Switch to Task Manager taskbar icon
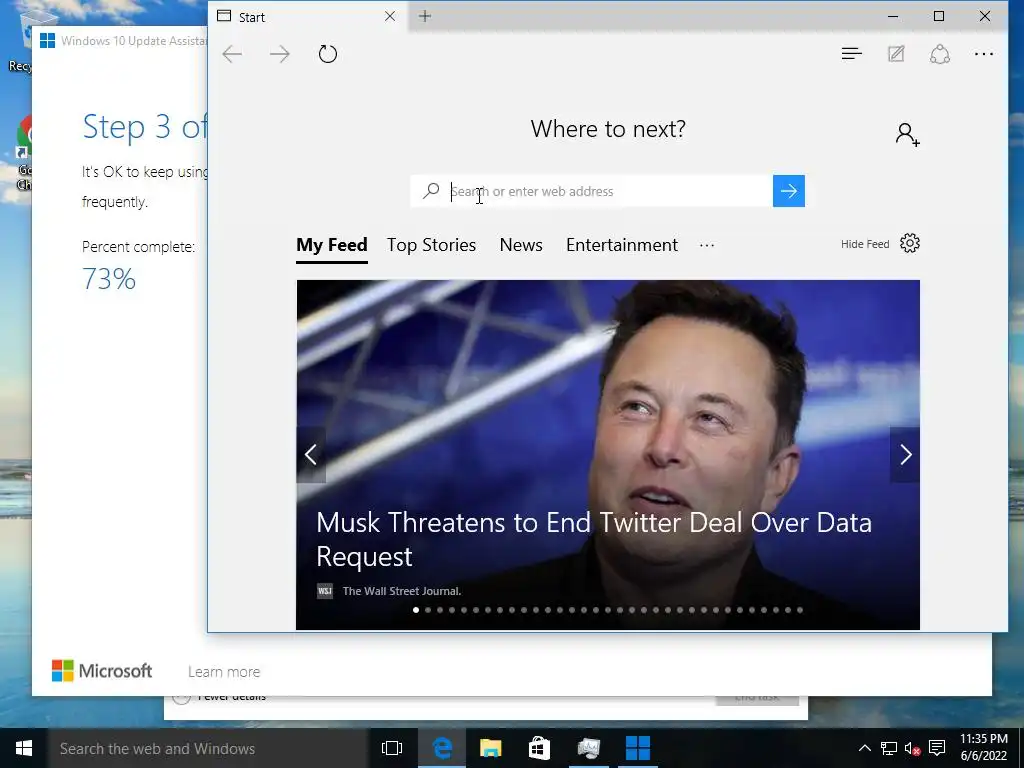The image size is (1024, 768). pyautogui.click(x=588, y=748)
